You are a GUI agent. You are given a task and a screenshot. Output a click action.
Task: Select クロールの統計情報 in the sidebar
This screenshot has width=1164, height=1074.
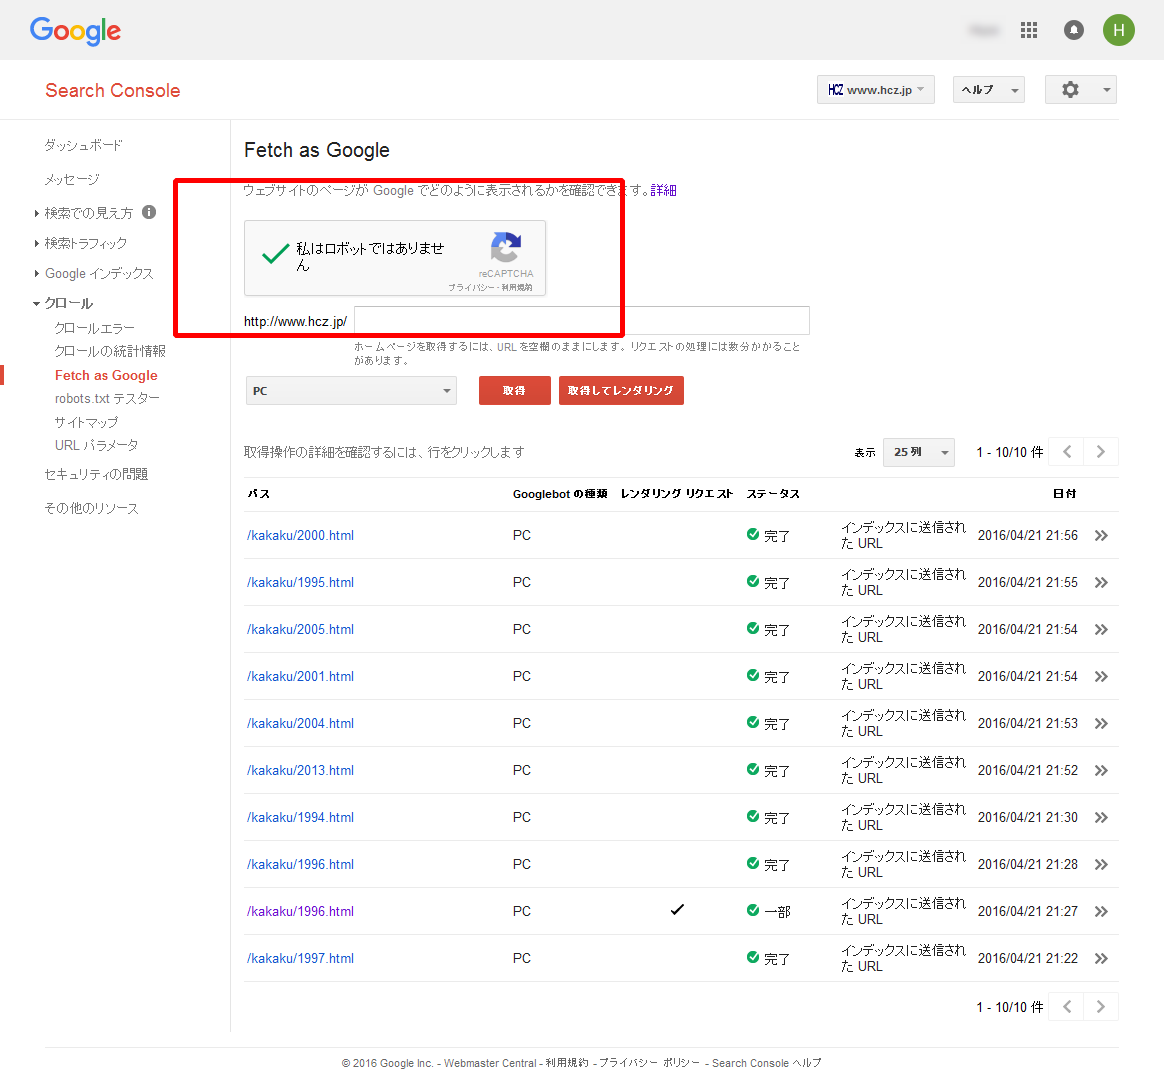(x=110, y=351)
